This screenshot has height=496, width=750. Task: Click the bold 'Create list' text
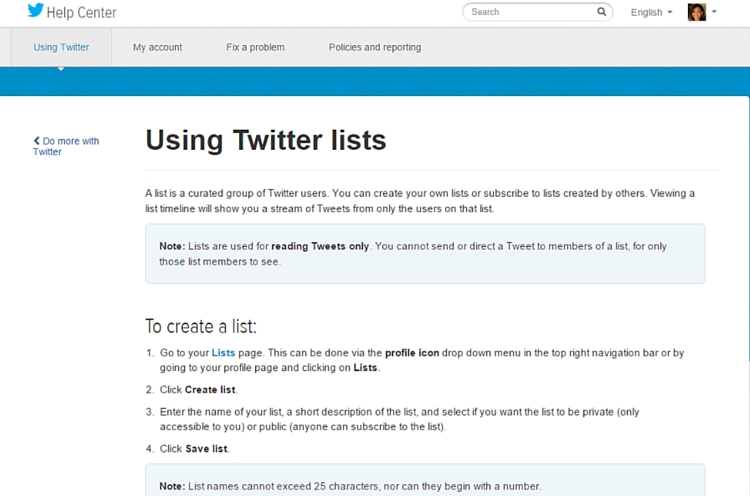click(x=210, y=390)
